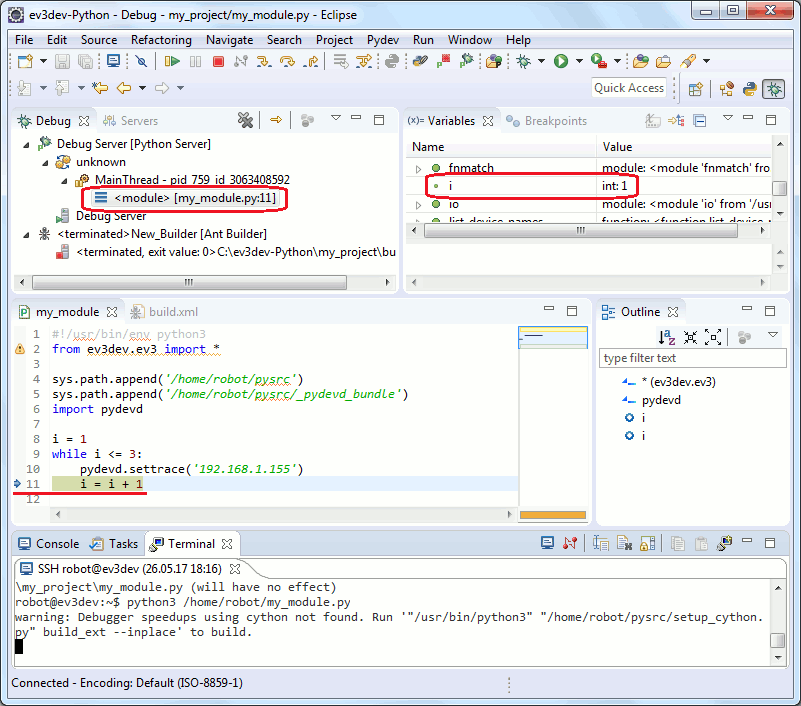Remove all terminated launches in Debug view
Viewport: 801px width, 706px height.
coord(245,121)
